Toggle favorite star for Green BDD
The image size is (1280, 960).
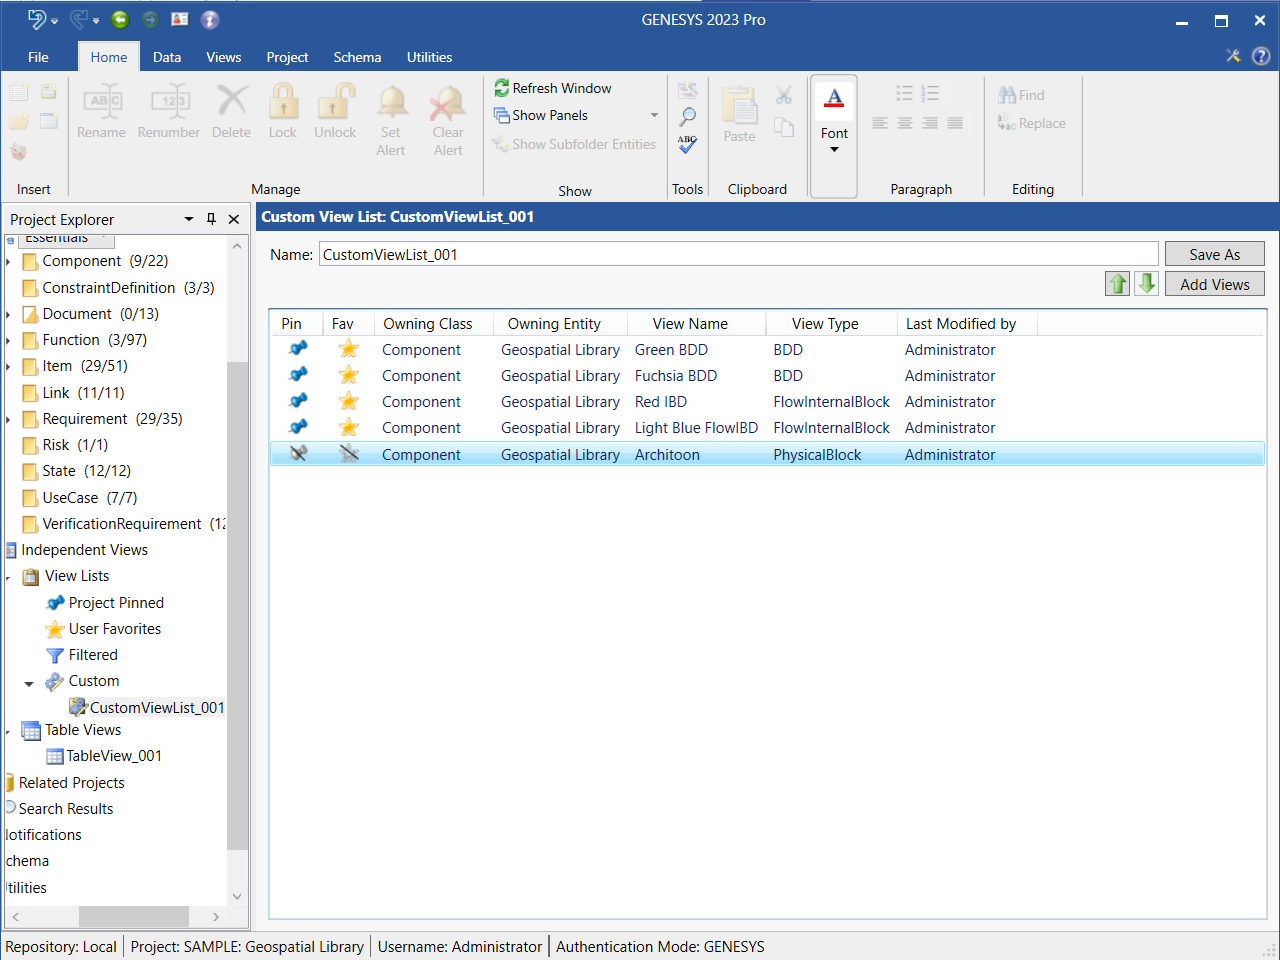point(348,349)
